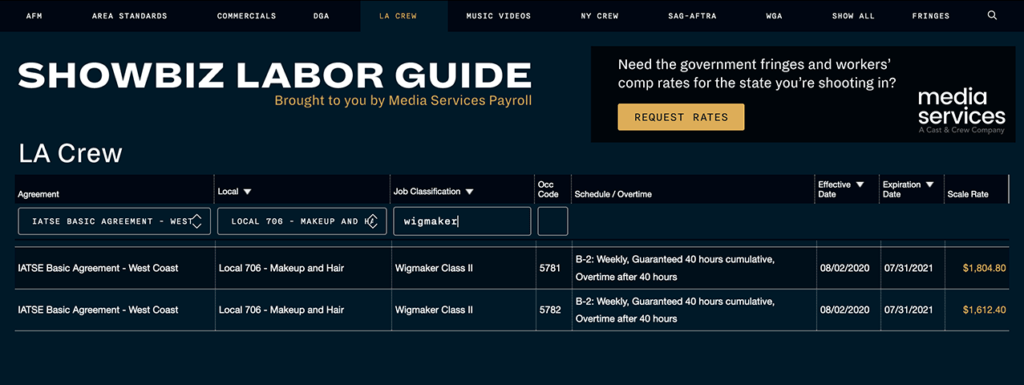Image resolution: width=1024 pixels, height=385 pixels.
Task: Select the Show All tab
Action: click(853, 16)
